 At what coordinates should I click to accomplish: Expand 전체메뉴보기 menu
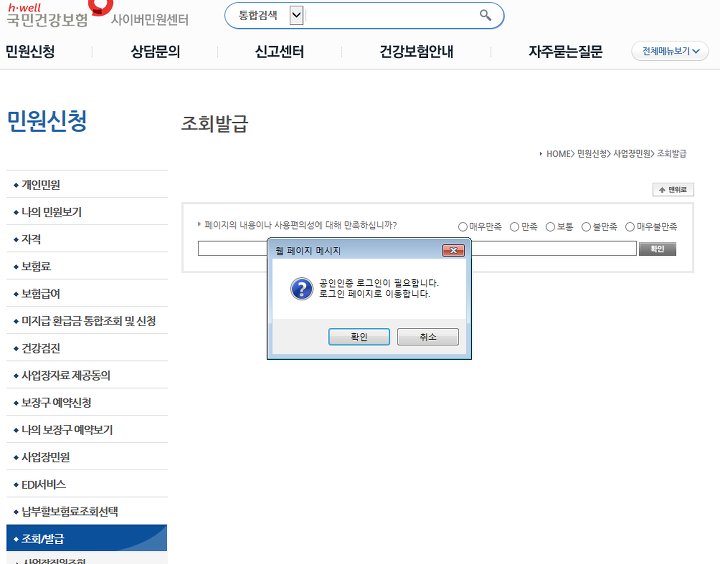[670, 51]
